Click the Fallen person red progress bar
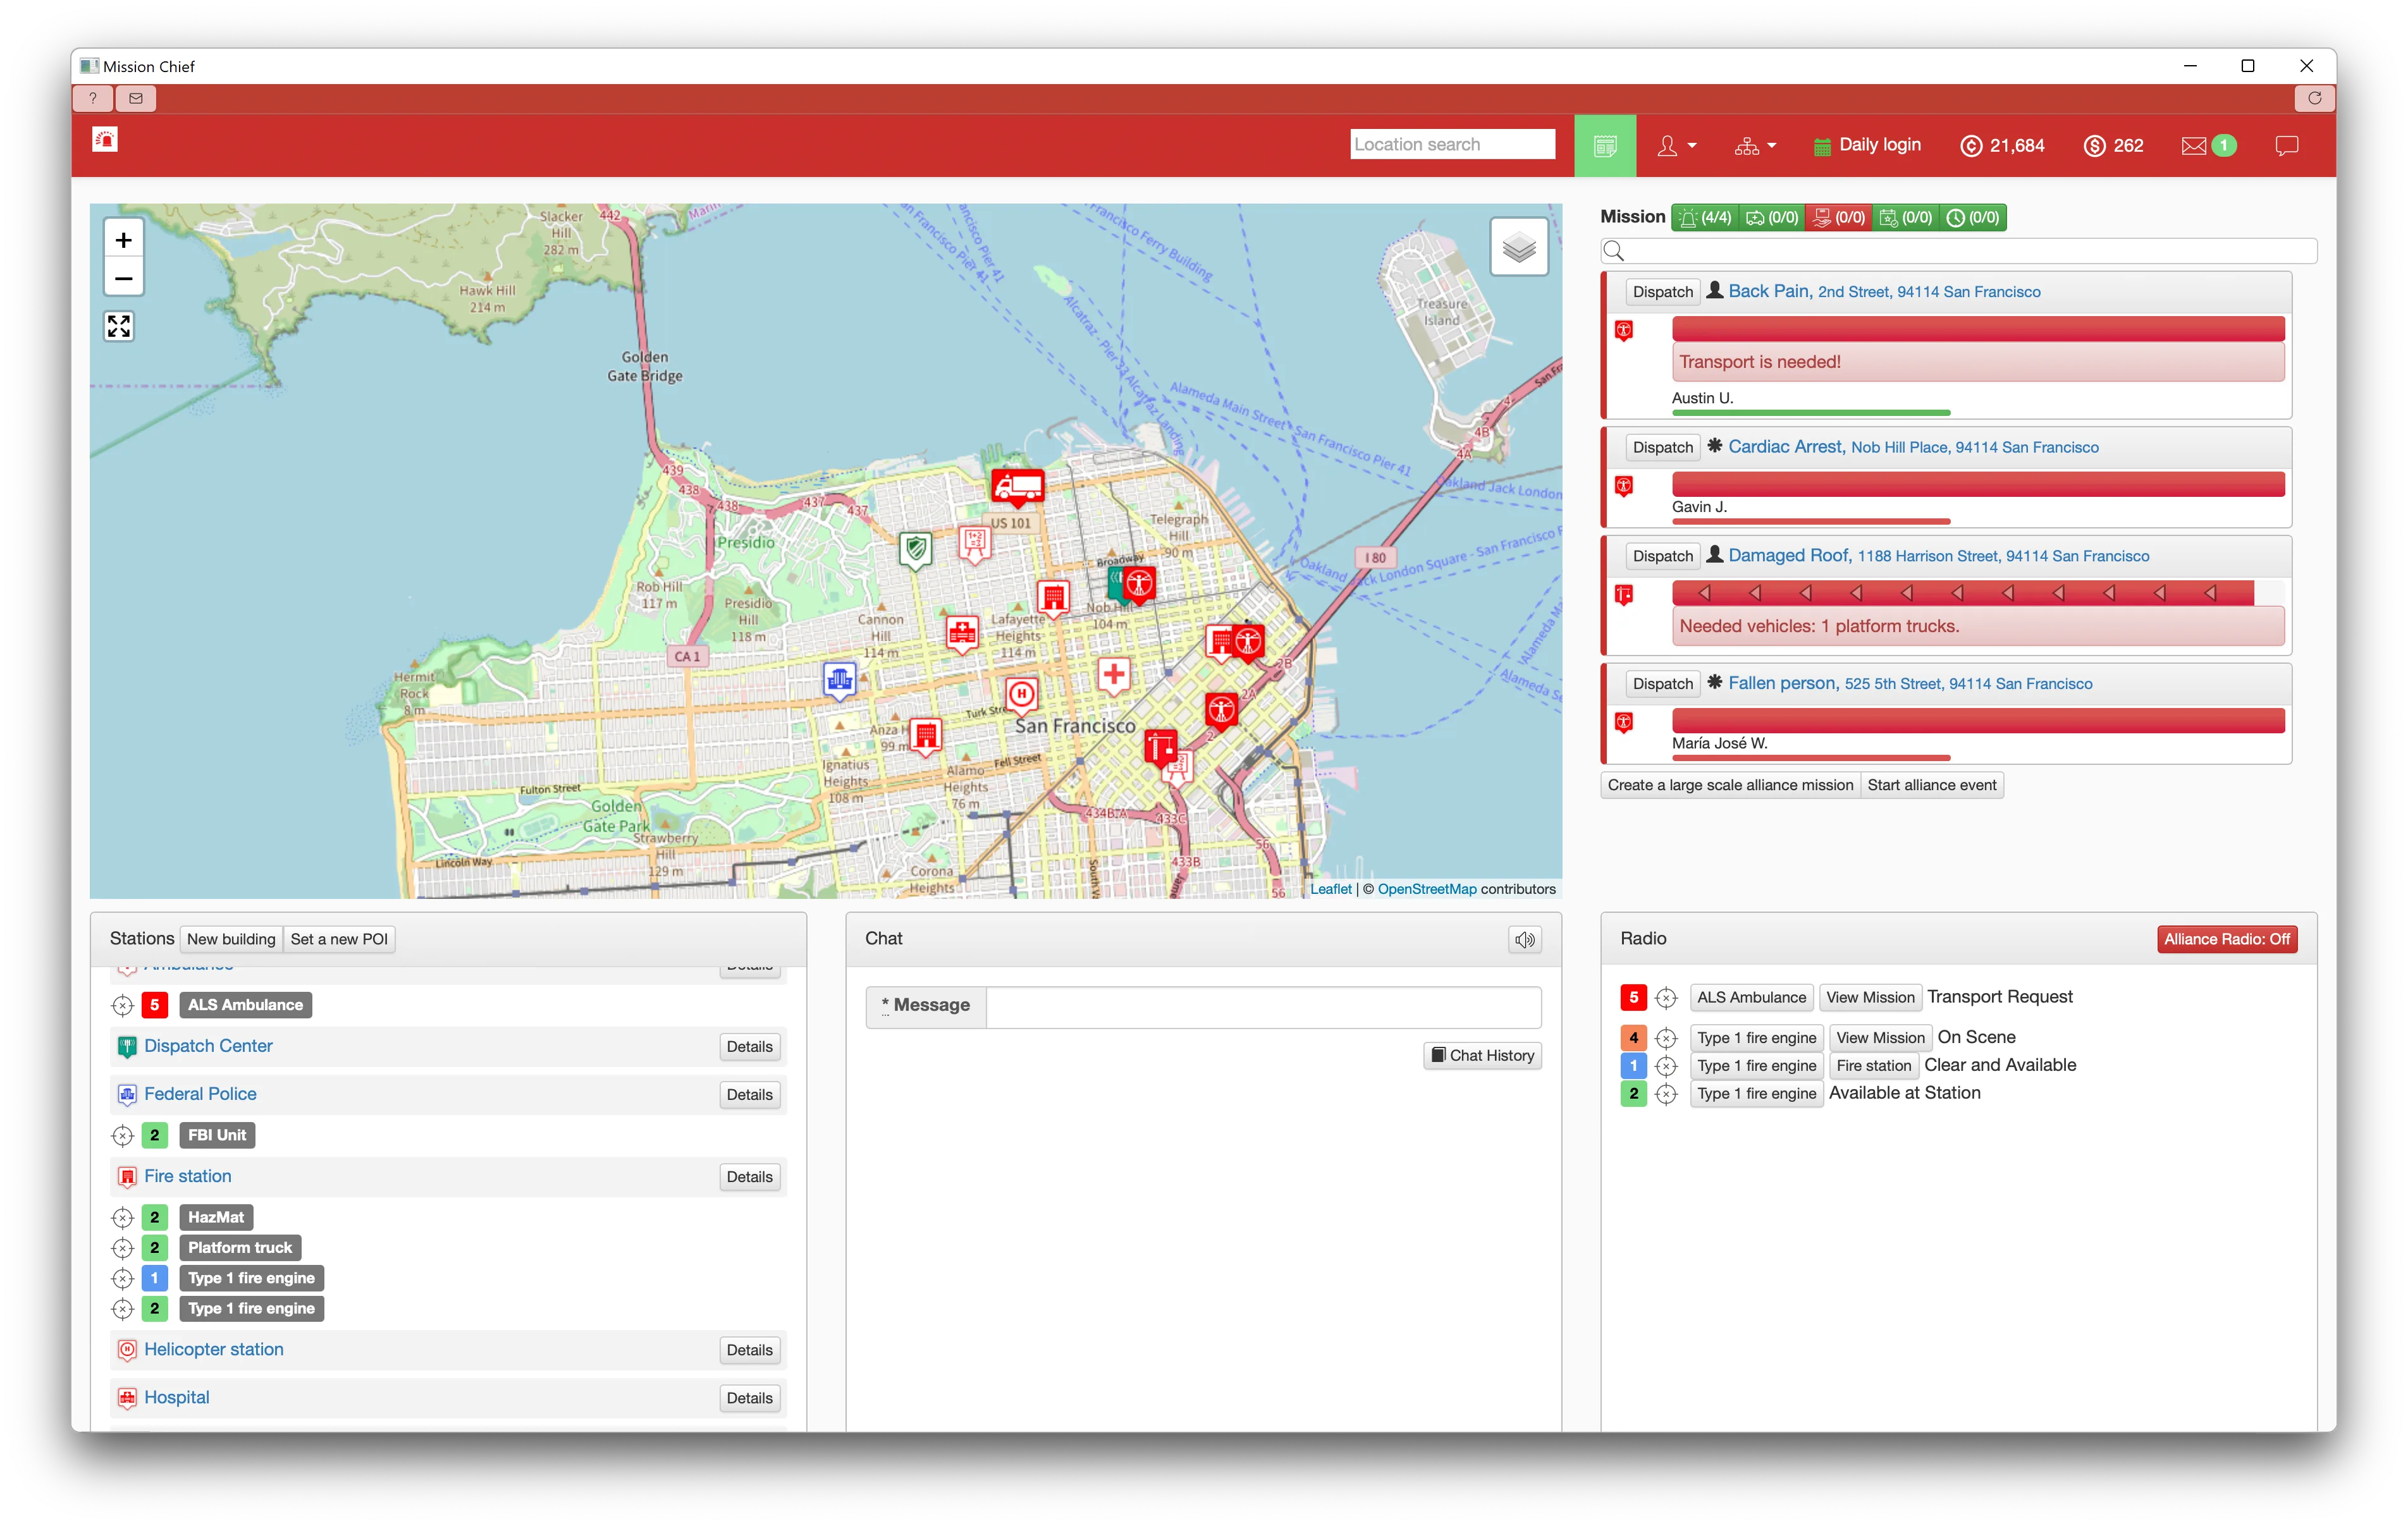Viewport: 2408px width, 1526px height. click(x=1977, y=721)
